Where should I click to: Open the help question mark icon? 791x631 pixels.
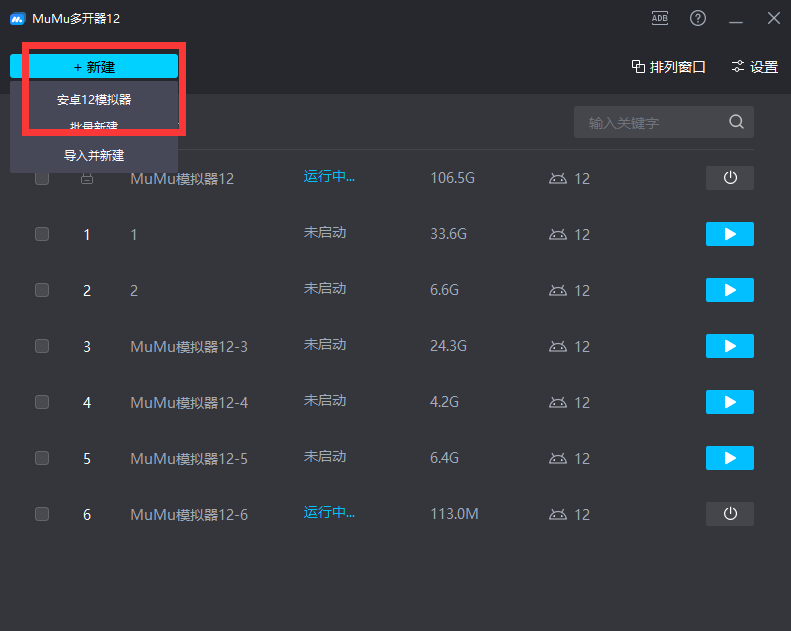pos(698,18)
